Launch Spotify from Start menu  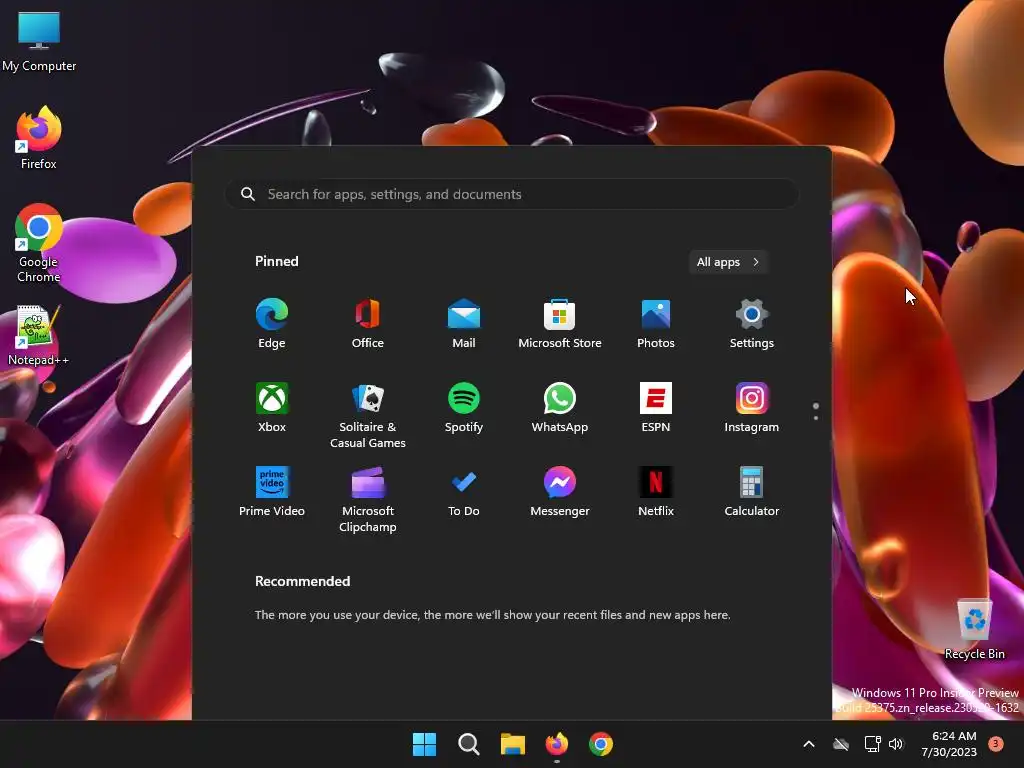click(x=464, y=408)
